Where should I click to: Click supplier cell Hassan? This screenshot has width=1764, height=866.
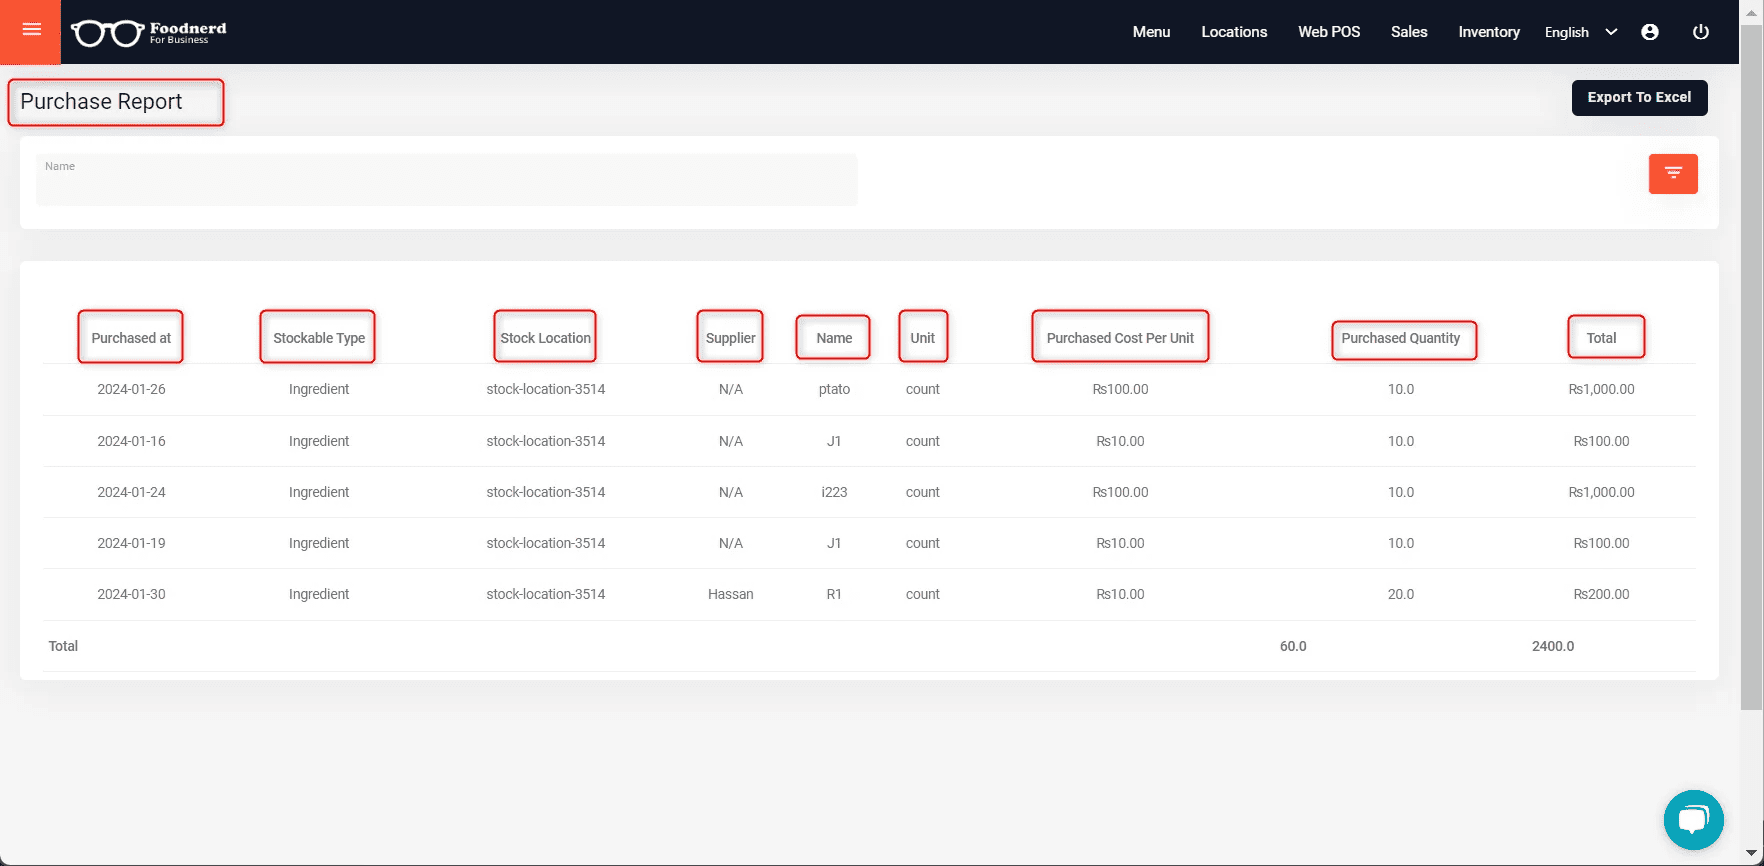[730, 594]
